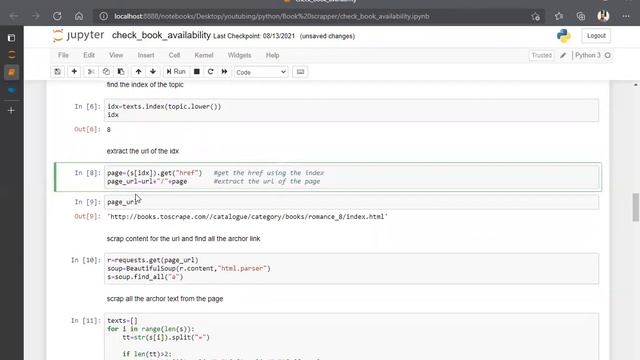Viewport: 640px width, 360px height.
Task: Go back with browser back arrow
Action: point(14,16)
